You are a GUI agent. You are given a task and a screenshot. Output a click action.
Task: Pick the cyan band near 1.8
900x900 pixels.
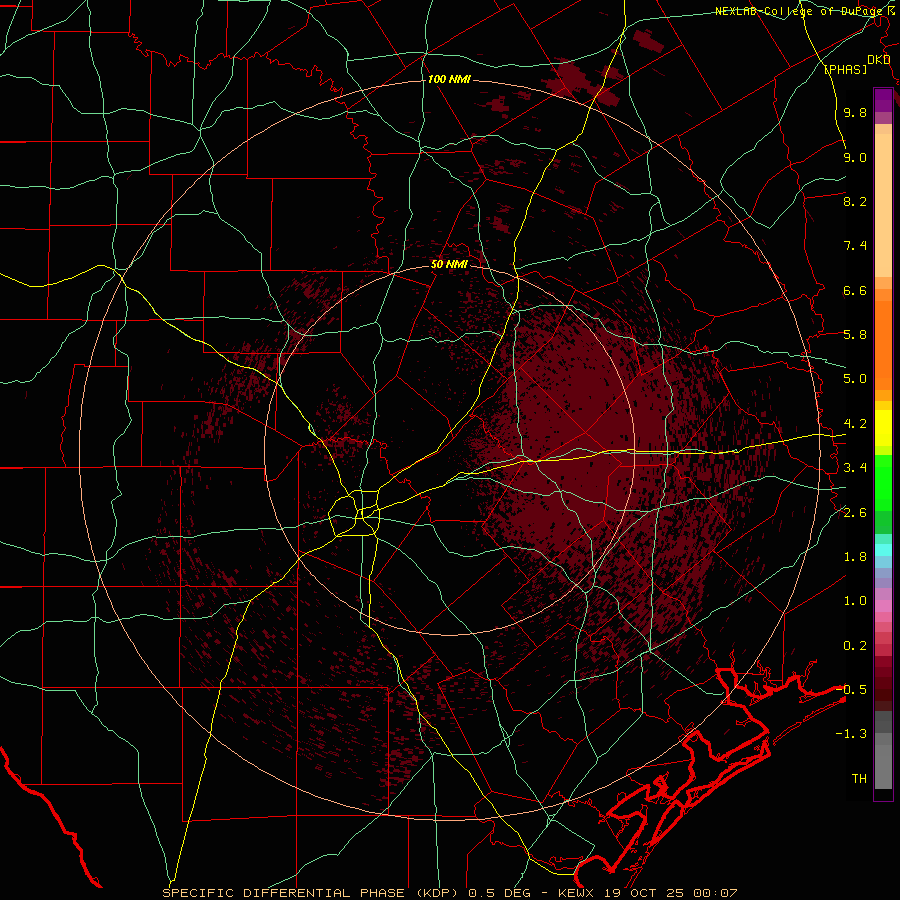(x=883, y=549)
